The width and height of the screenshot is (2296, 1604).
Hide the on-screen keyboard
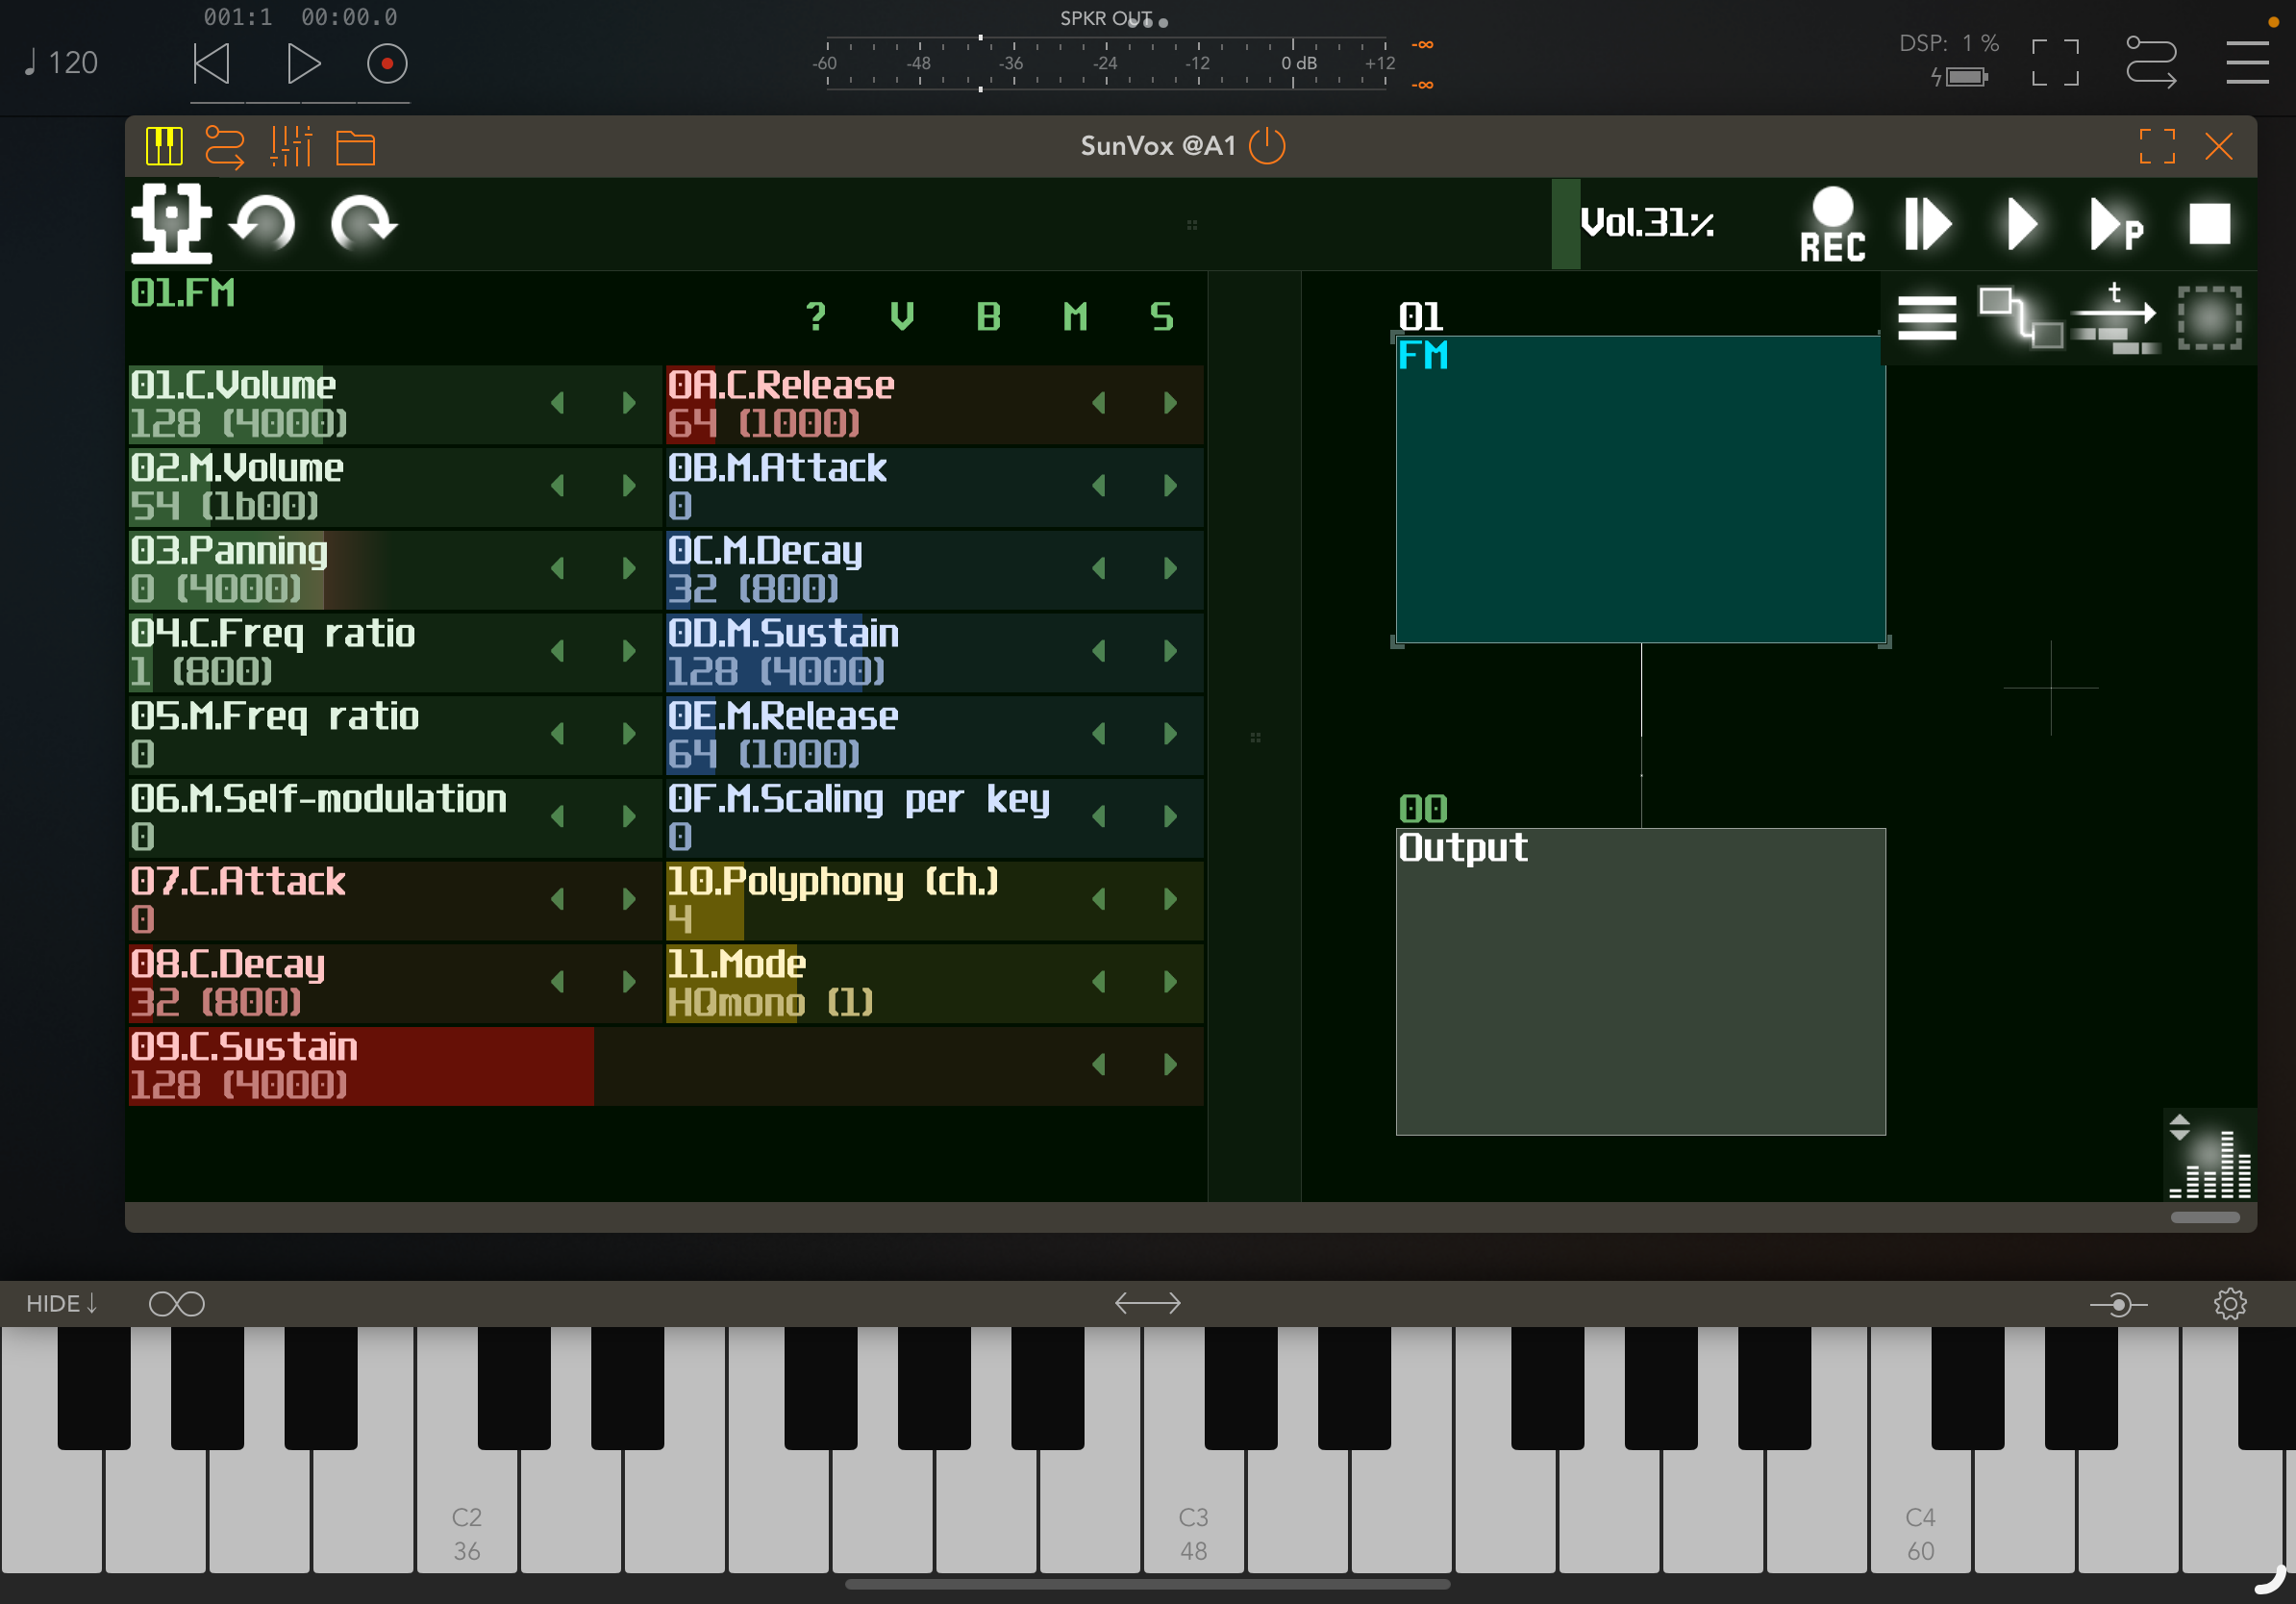(62, 1303)
